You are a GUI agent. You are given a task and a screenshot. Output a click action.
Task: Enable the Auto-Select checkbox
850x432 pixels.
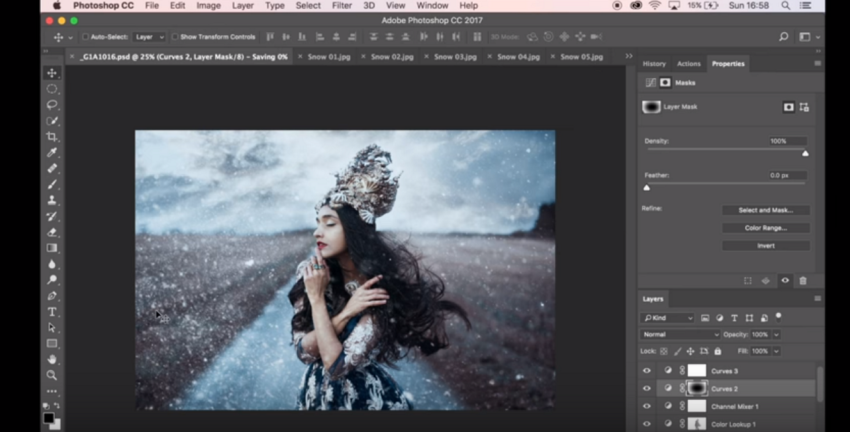pos(85,37)
